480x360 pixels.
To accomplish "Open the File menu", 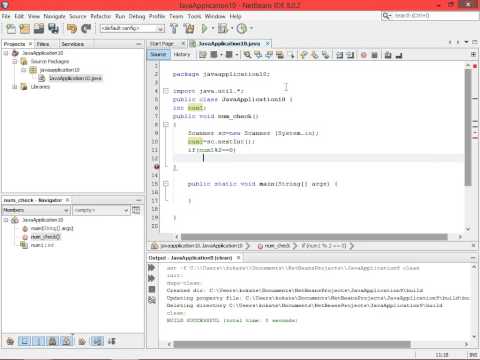I will pyautogui.click(x=6, y=16).
